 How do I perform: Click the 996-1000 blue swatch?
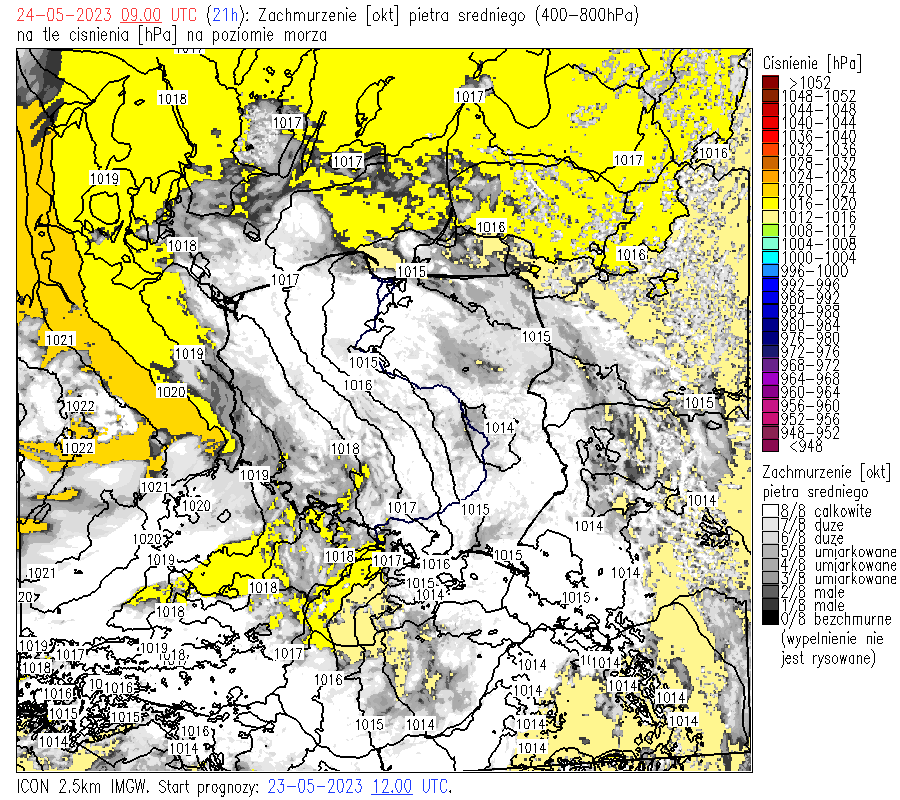pyautogui.click(x=770, y=271)
